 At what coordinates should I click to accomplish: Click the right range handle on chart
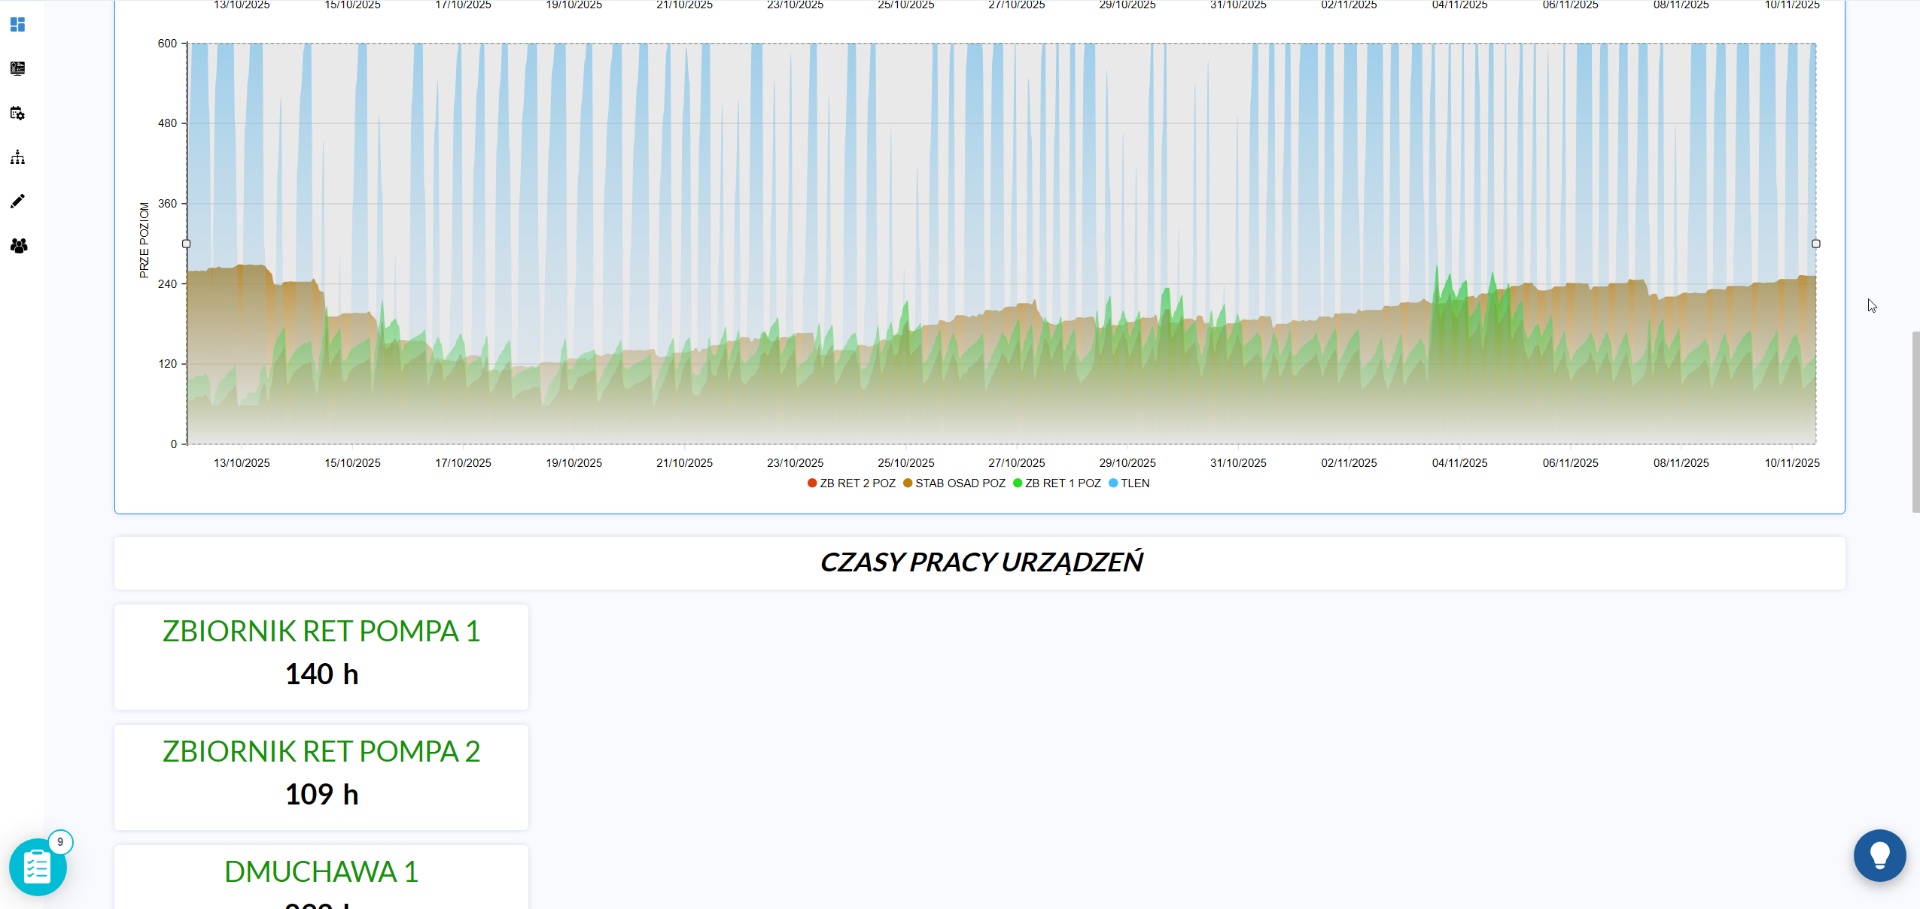coord(1816,244)
